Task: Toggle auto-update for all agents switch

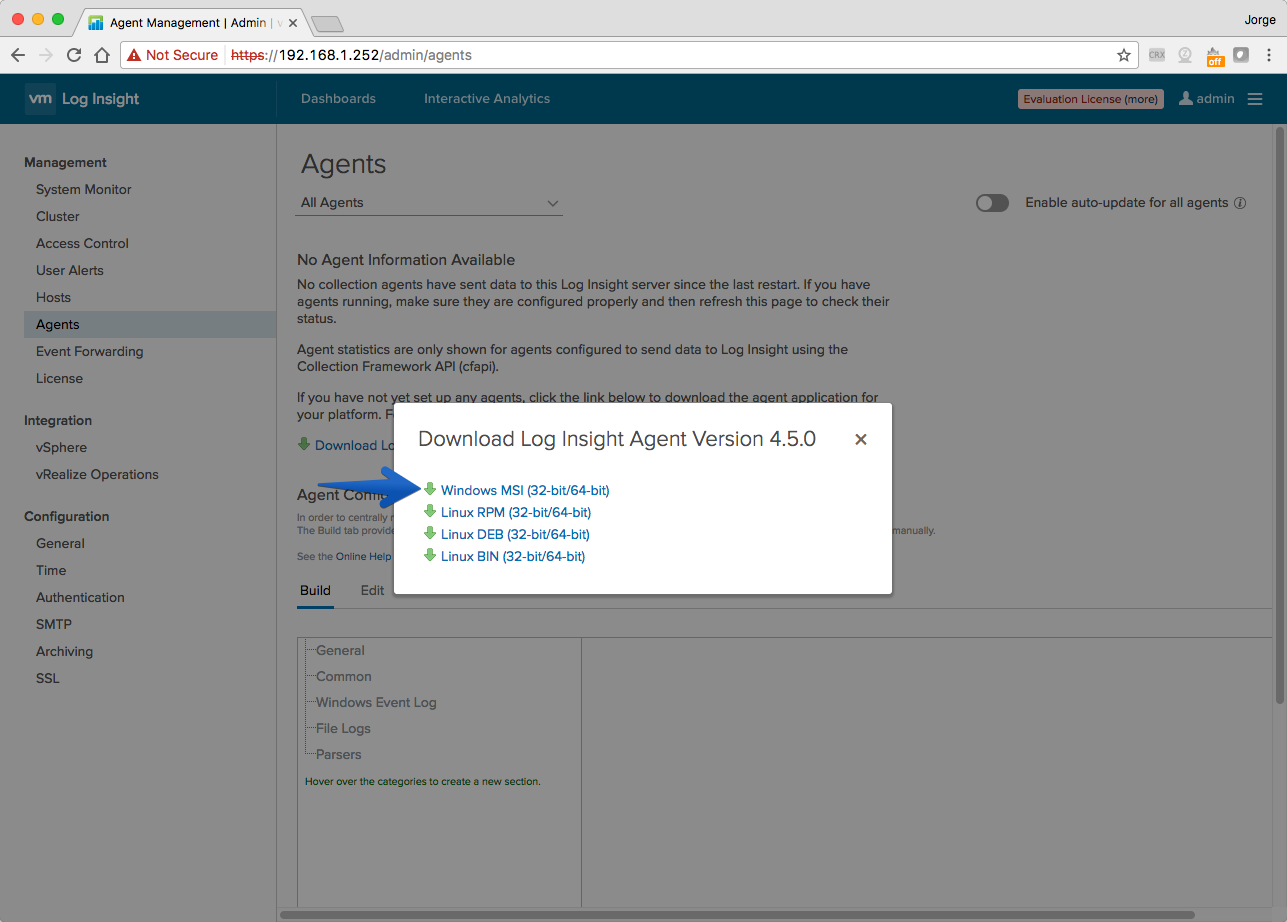Action: click(992, 203)
